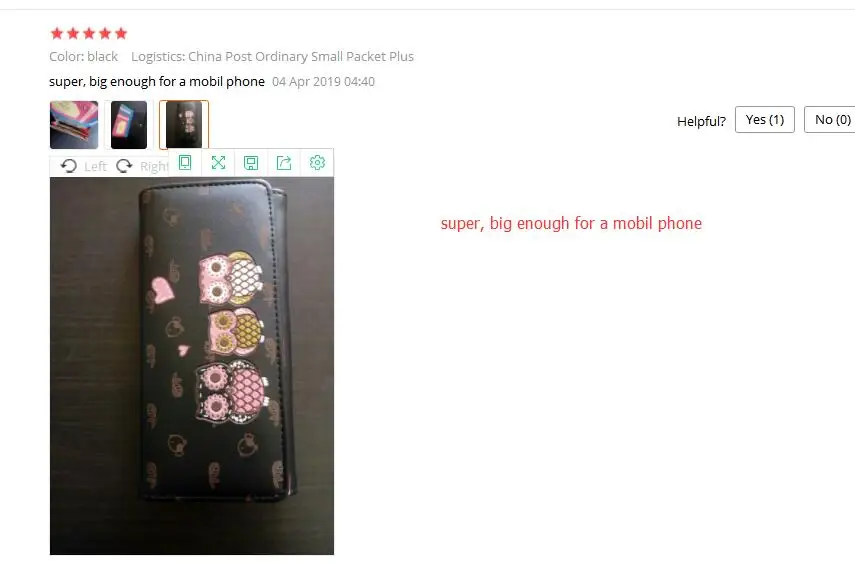Open the green gear settings icon
855x569 pixels.
tap(317, 163)
